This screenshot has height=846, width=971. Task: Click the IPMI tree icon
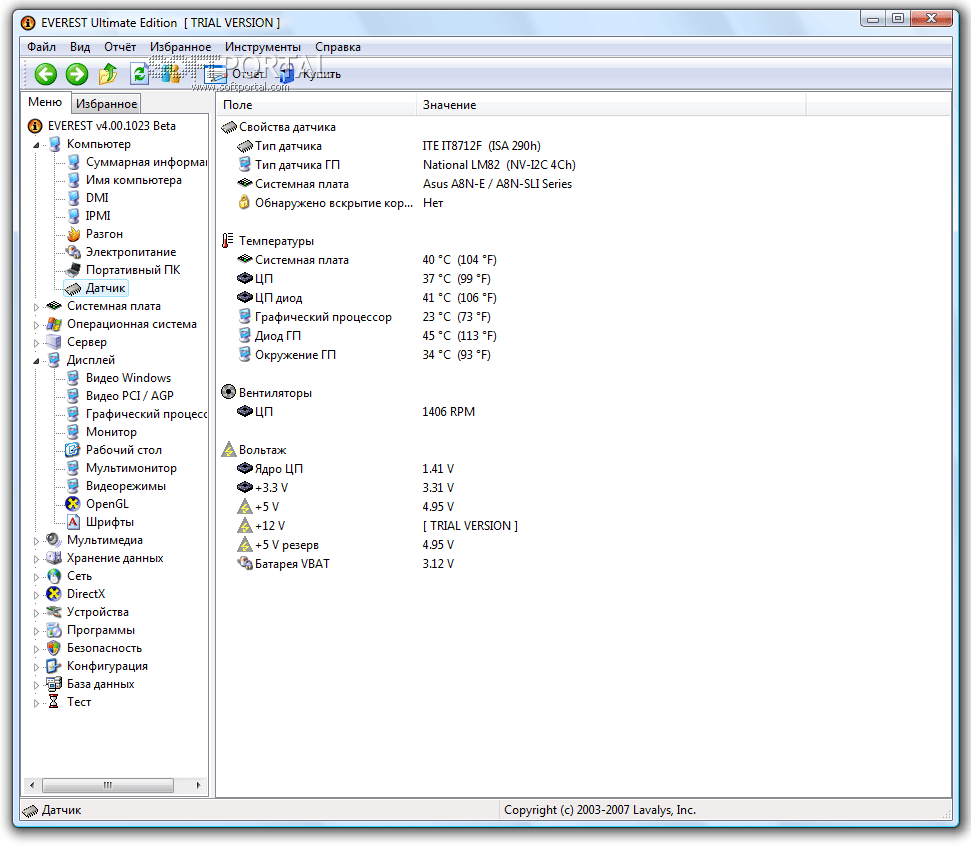pos(73,216)
